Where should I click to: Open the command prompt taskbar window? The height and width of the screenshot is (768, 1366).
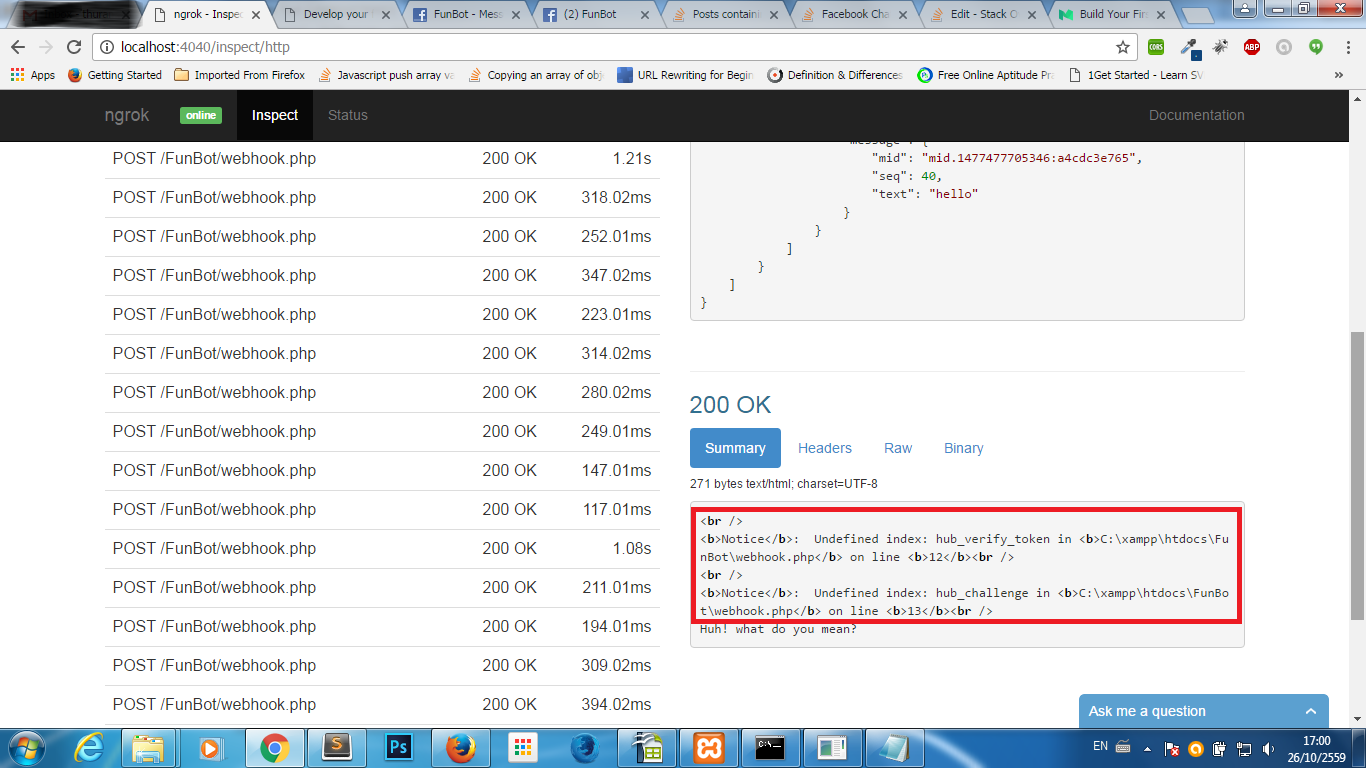(x=771, y=747)
